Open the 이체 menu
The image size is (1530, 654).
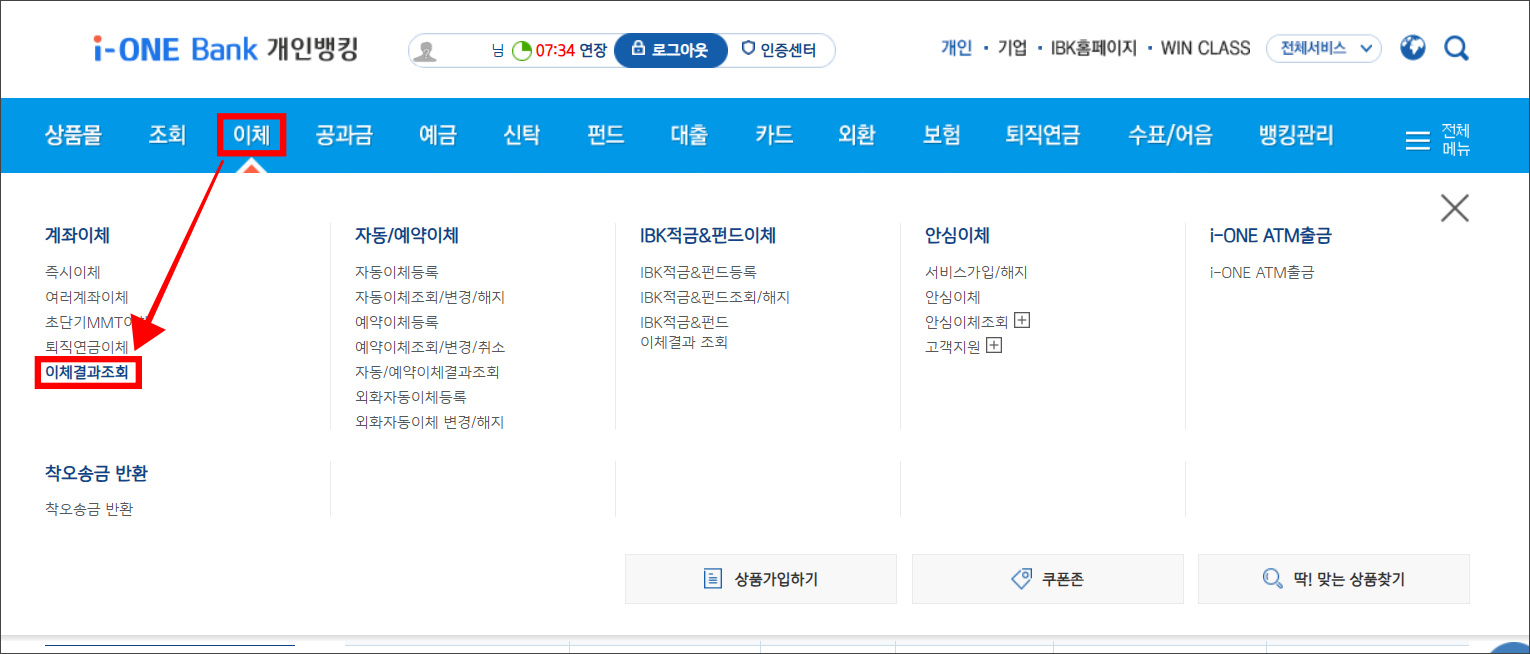click(x=252, y=135)
